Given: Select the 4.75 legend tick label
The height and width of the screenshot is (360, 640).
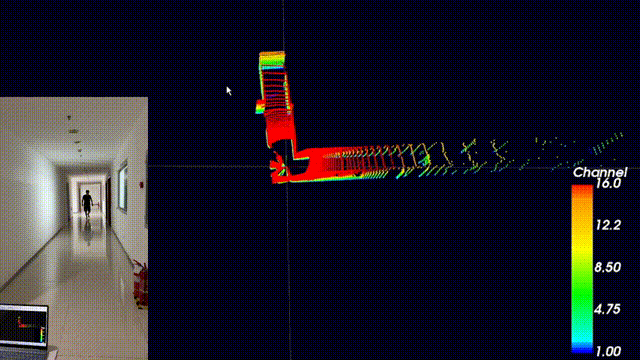Looking at the screenshot, I should [608, 309].
